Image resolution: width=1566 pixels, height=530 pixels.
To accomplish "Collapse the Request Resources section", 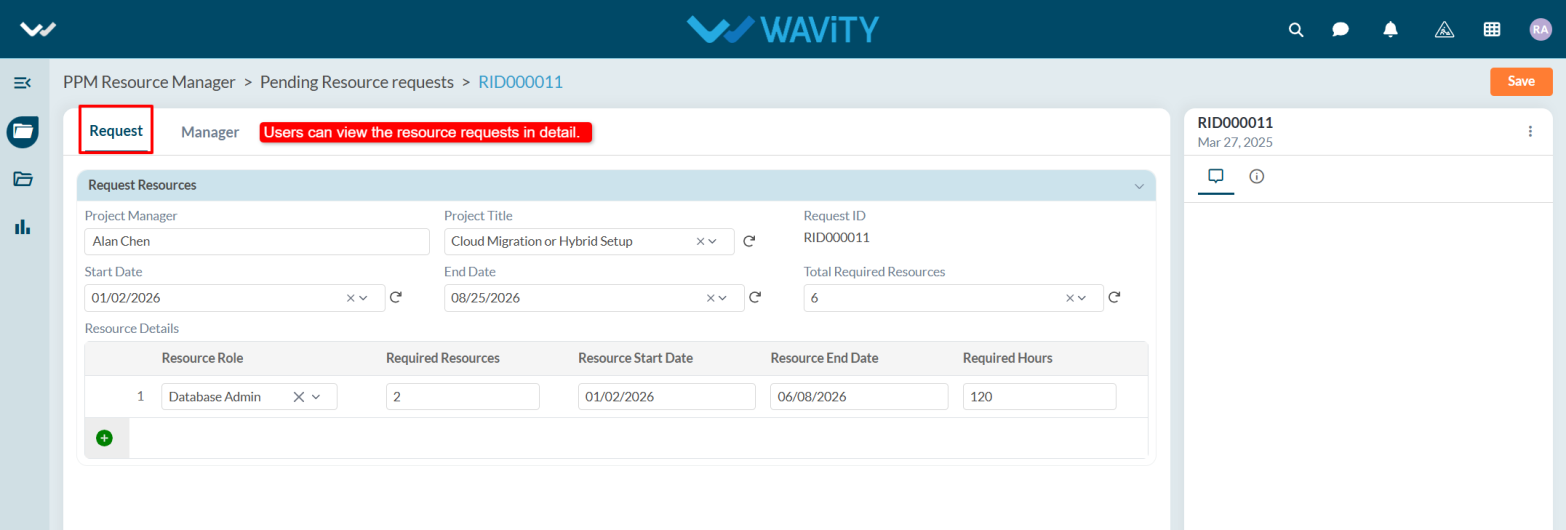I will coord(1138,186).
